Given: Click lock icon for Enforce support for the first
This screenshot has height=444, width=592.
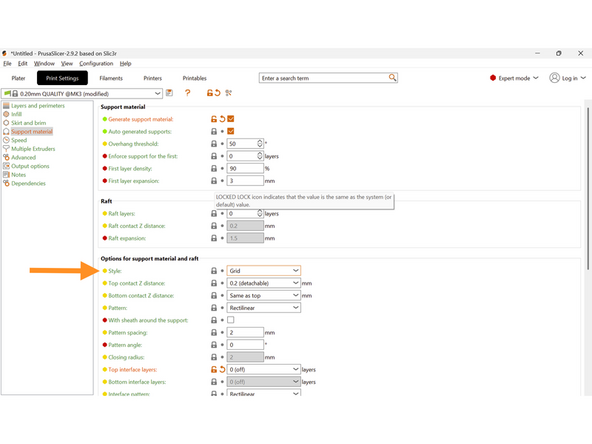Looking at the screenshot, I should 214,156.
